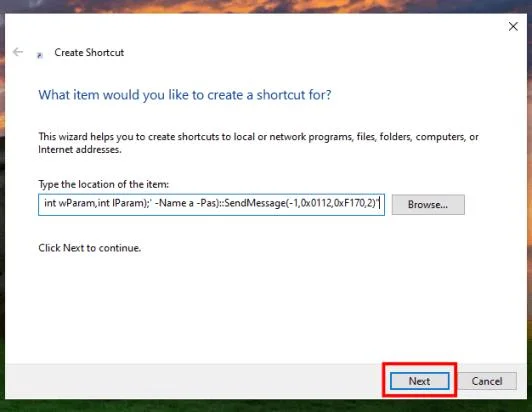Click the gray footer bar left of Next
Viewport: 532px width, 412px height.
click(193, 381)
